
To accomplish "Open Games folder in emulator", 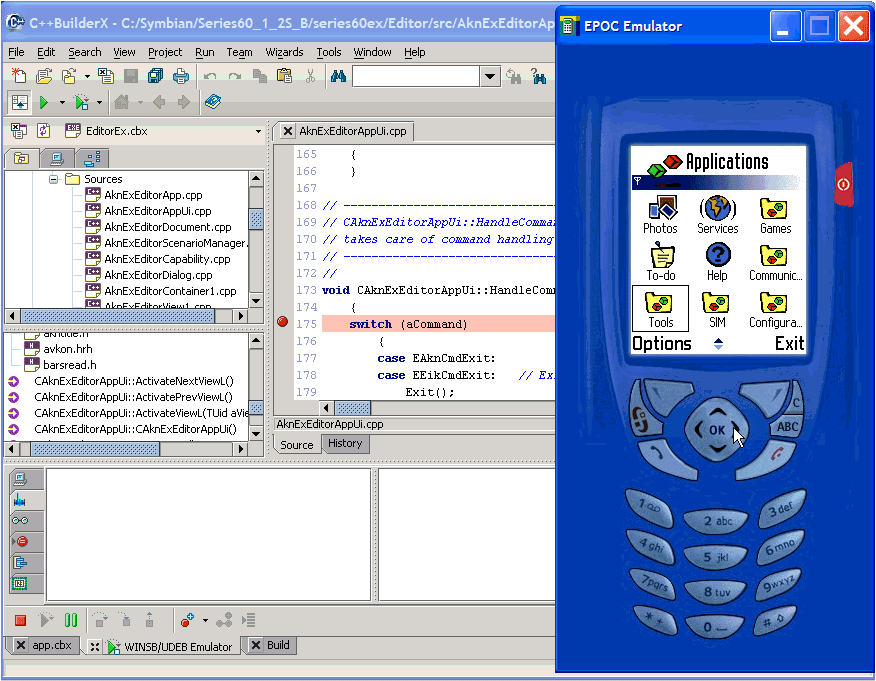I will click(x=775, y=215).
